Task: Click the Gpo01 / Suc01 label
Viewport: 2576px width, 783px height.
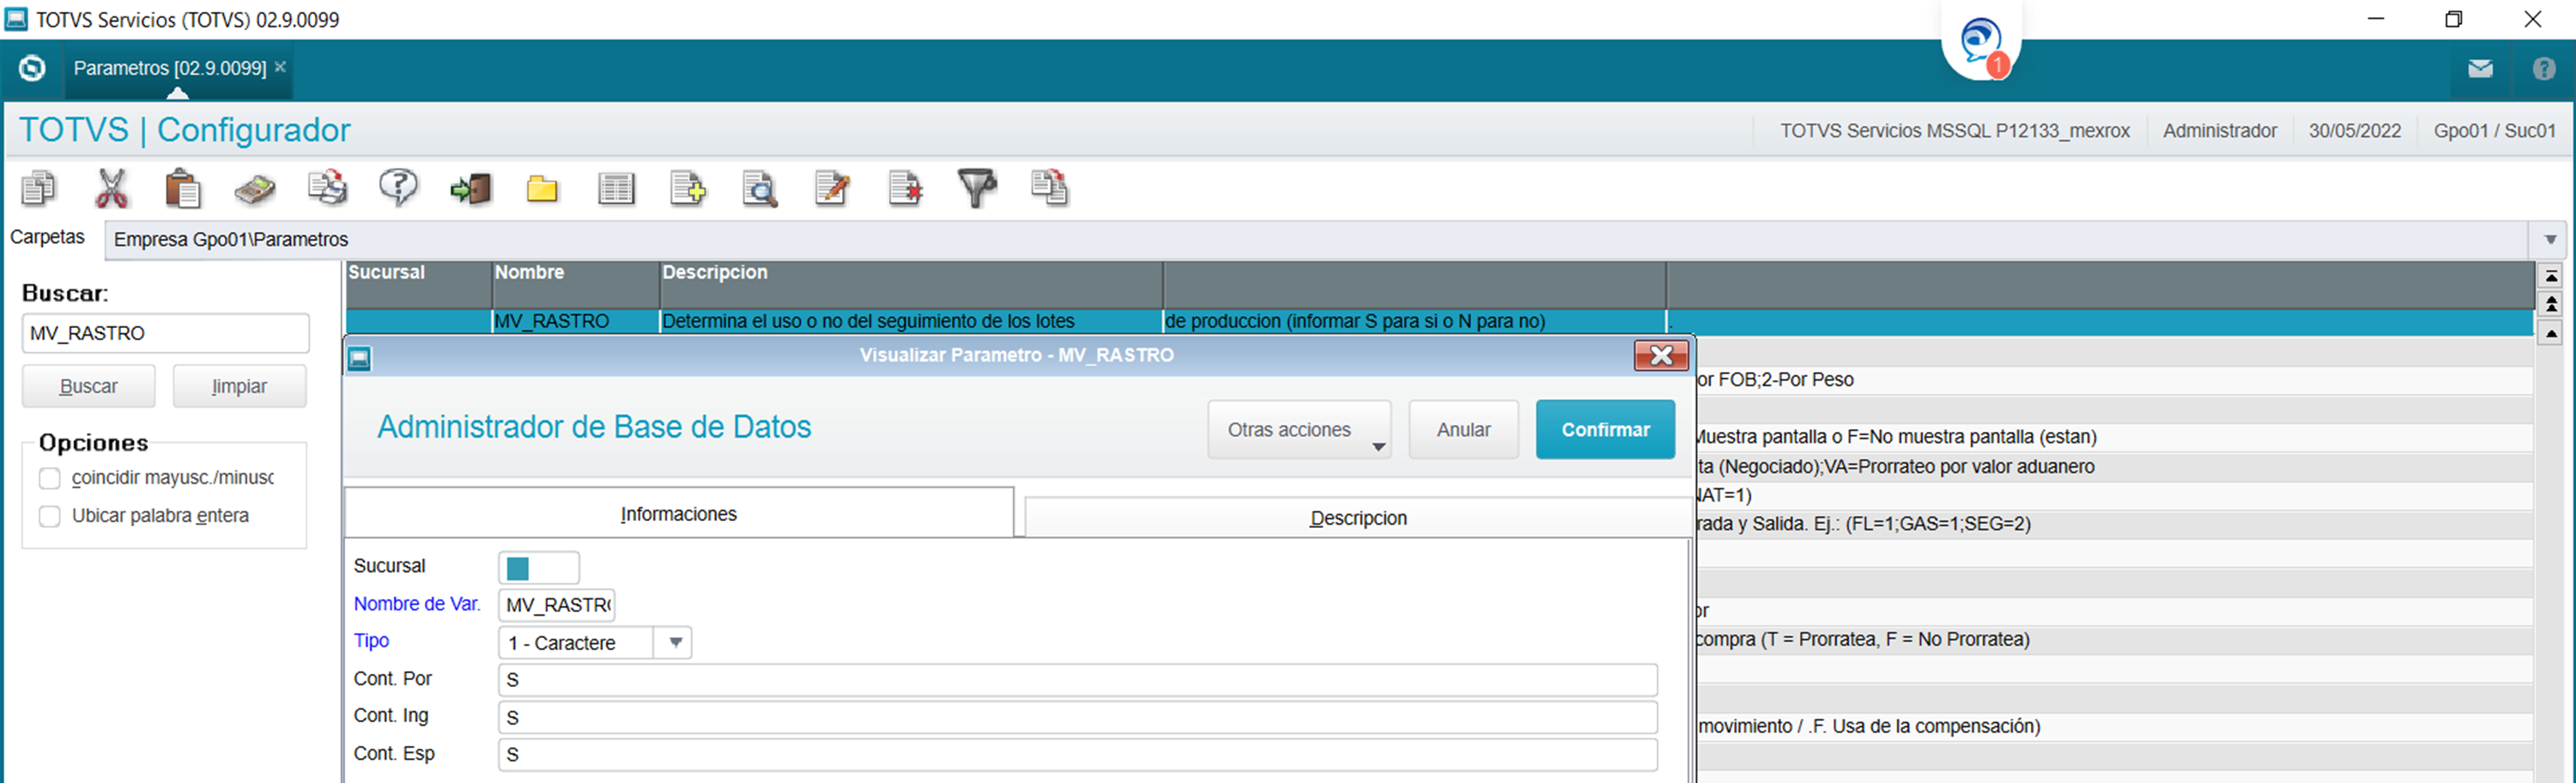Action: [x=2494, y=131]
